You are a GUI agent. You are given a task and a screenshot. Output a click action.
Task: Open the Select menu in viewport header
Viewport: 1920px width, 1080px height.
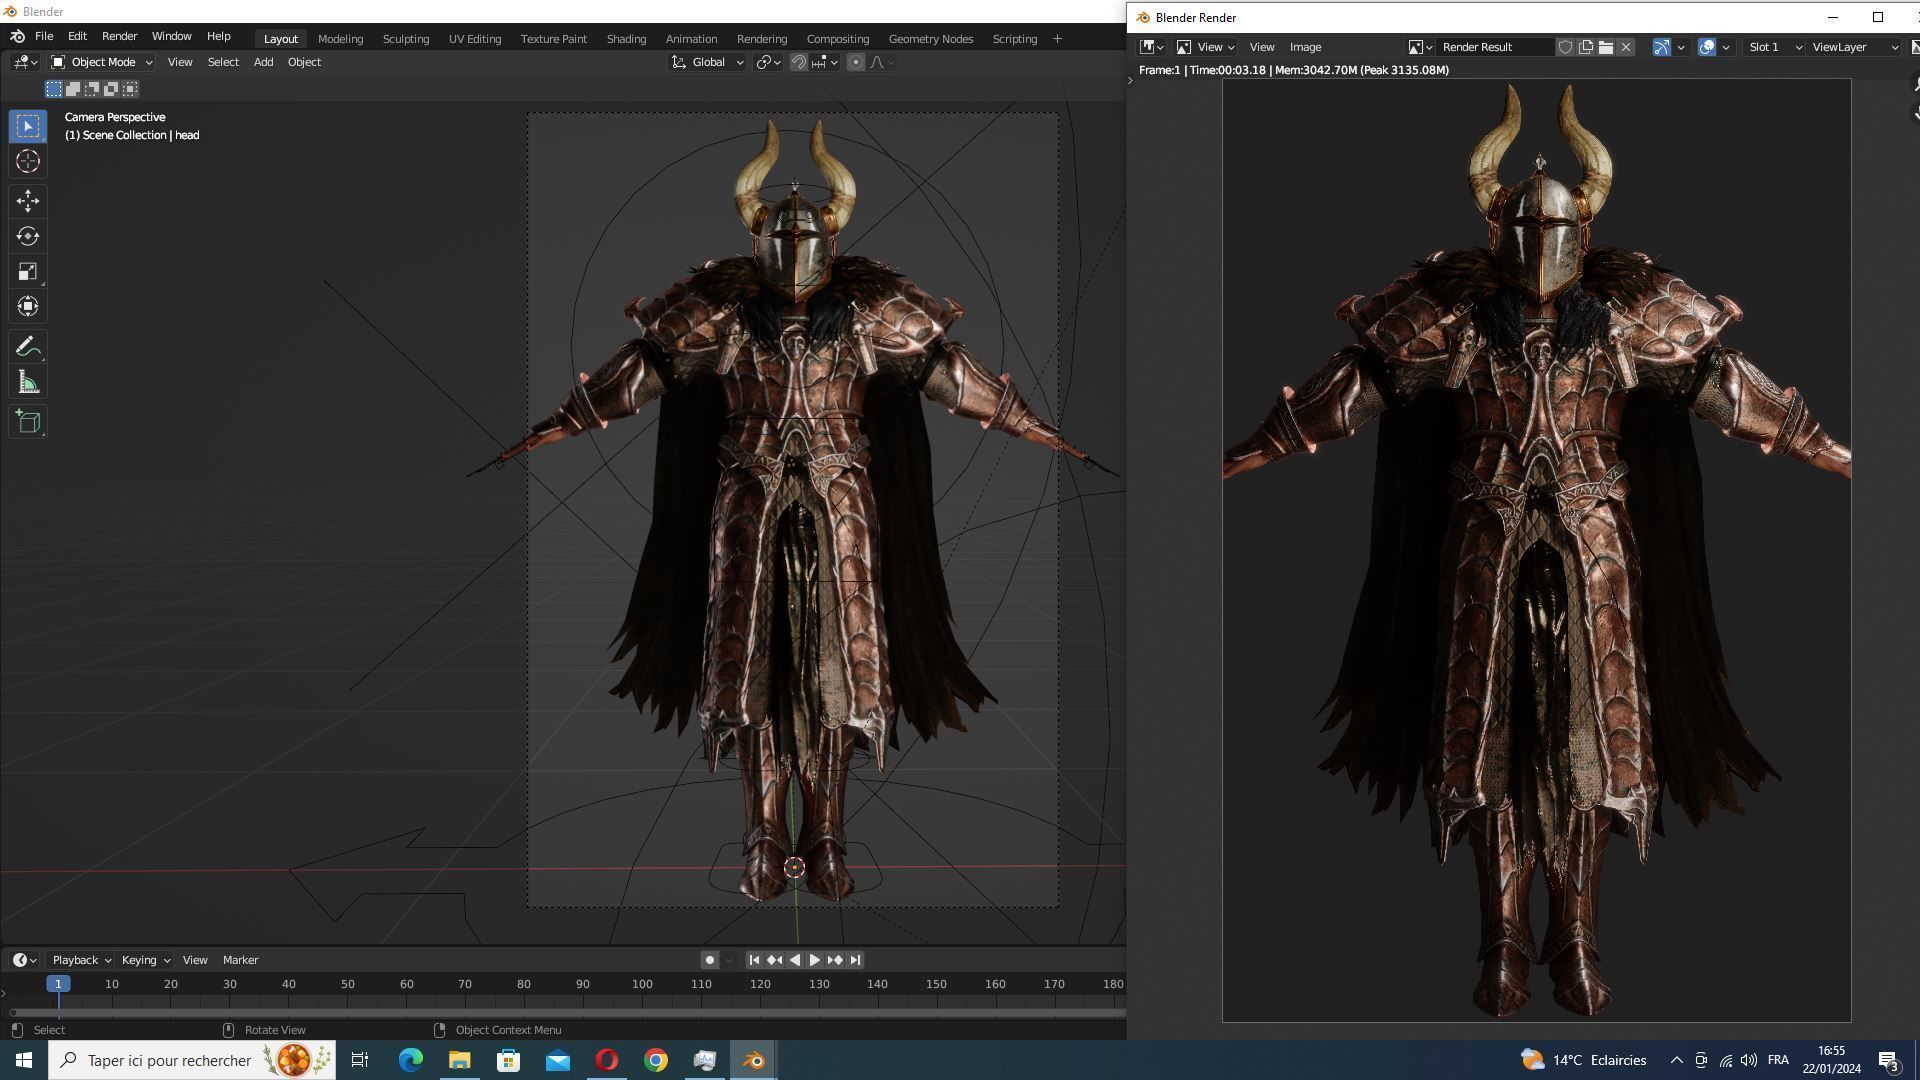coord(223,62)
